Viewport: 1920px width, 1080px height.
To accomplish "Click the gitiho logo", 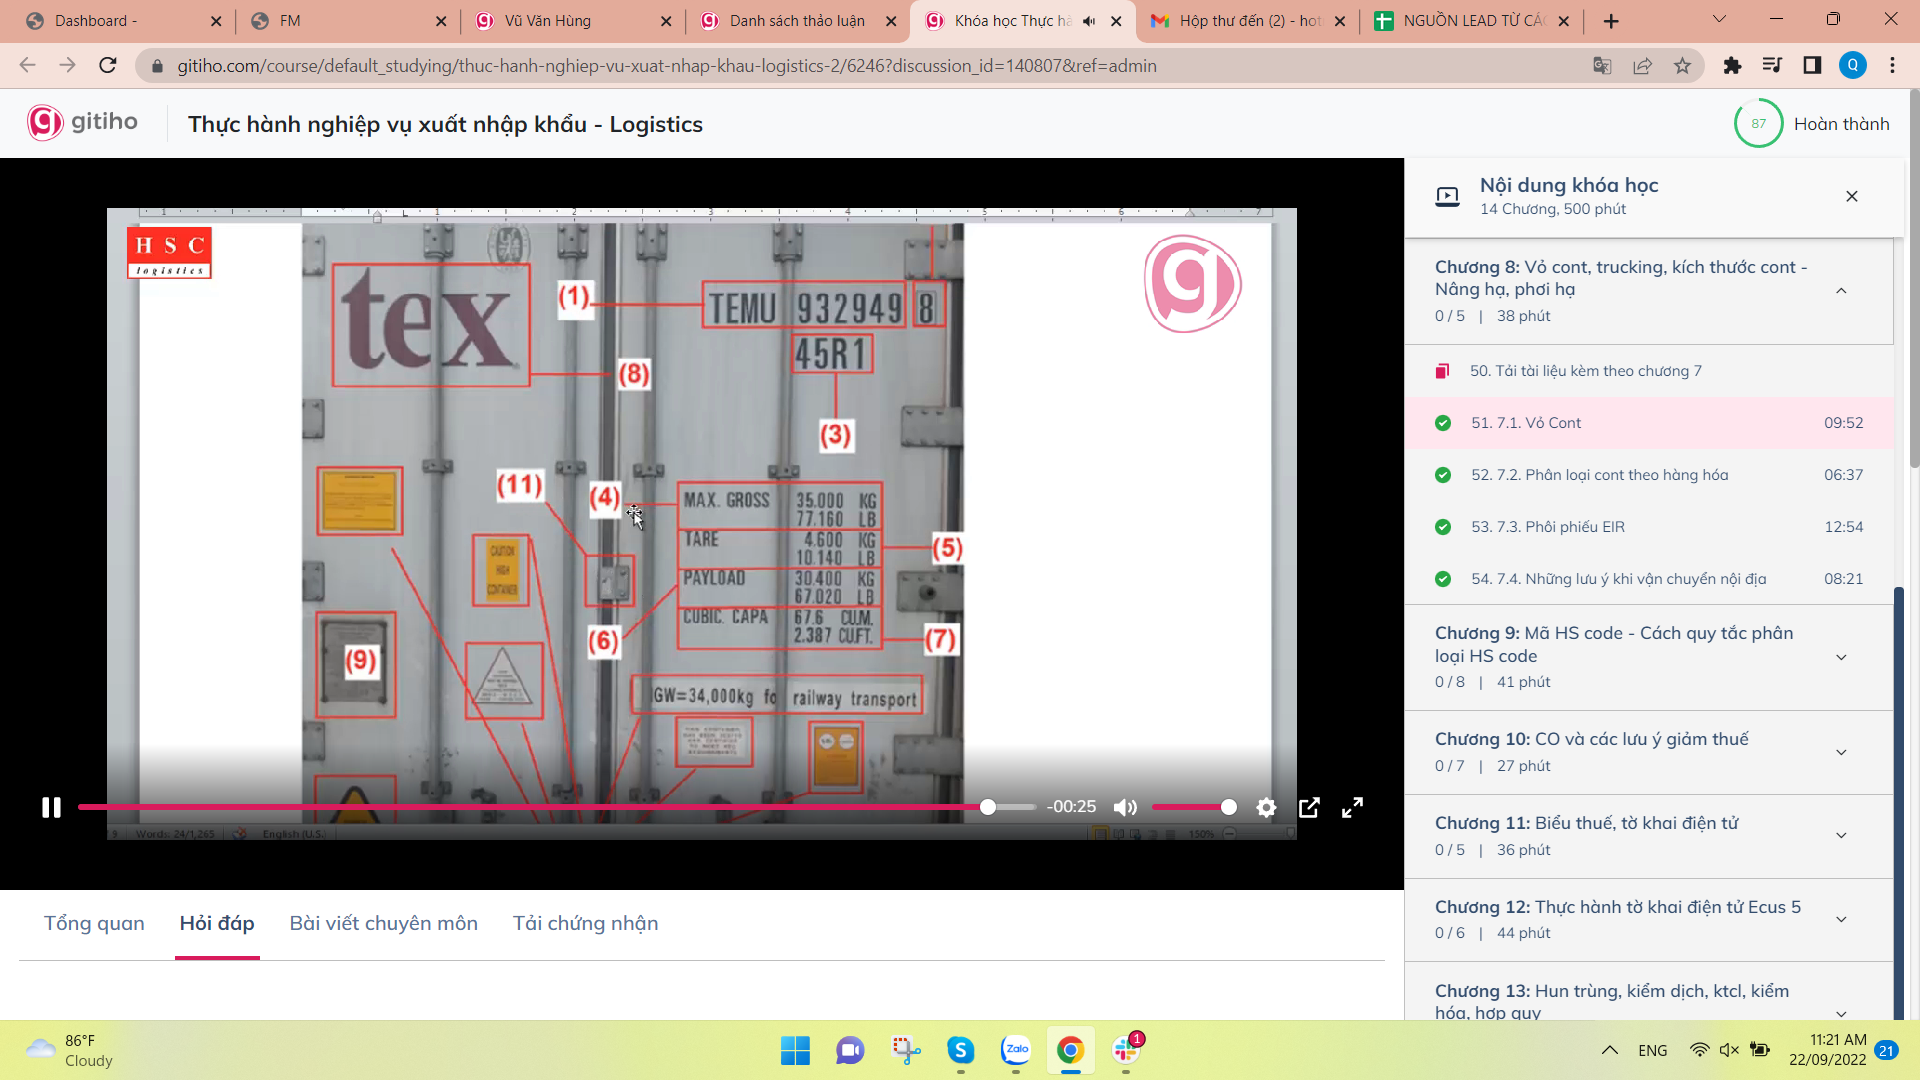I will pyautogui.click(x=82, y=122).
